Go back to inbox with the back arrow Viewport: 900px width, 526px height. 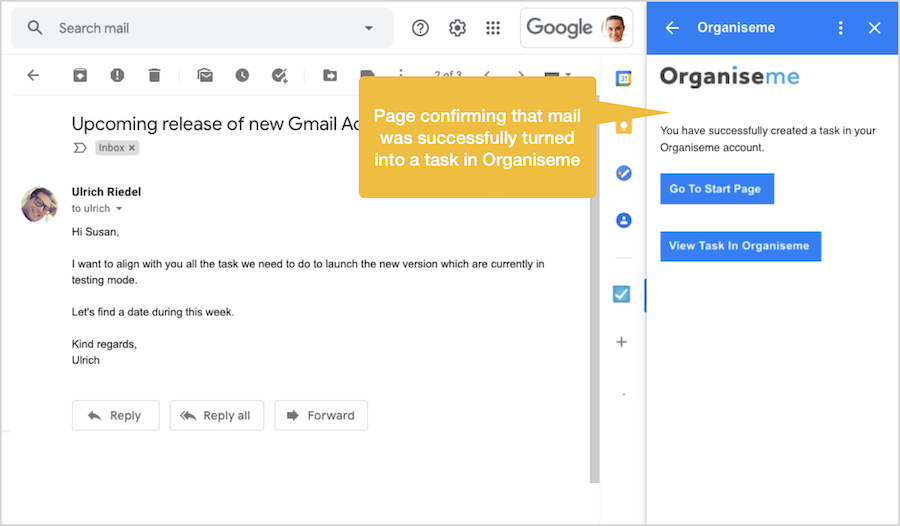tap(33, 75)
